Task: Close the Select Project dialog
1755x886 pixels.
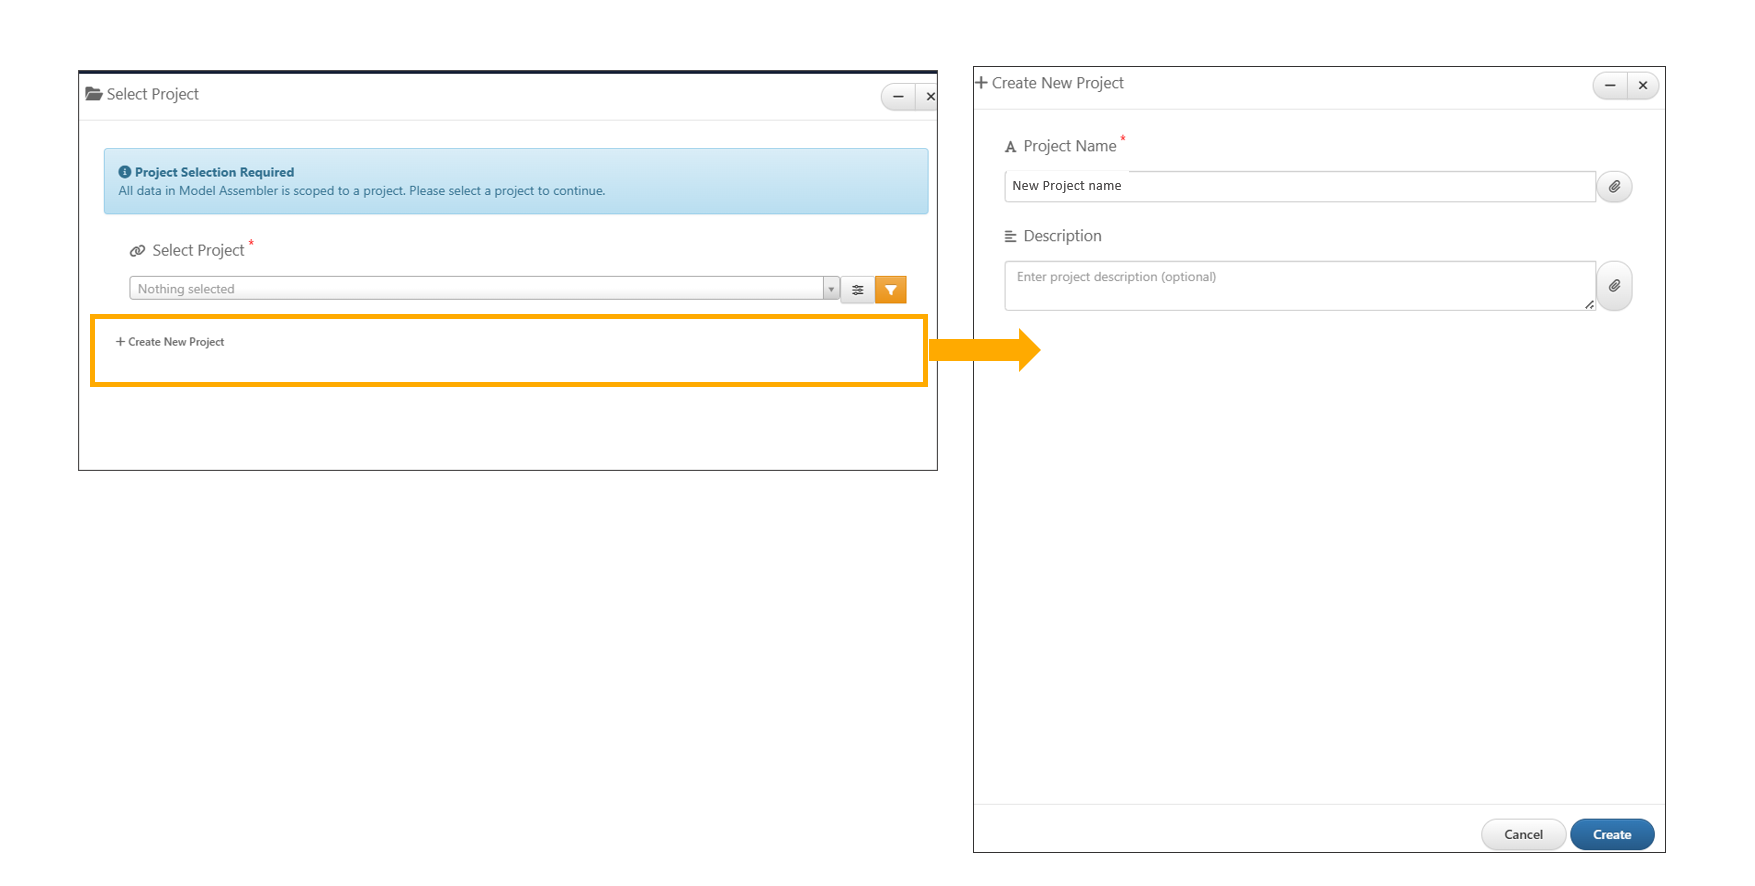Action: (x=930, y=97)
